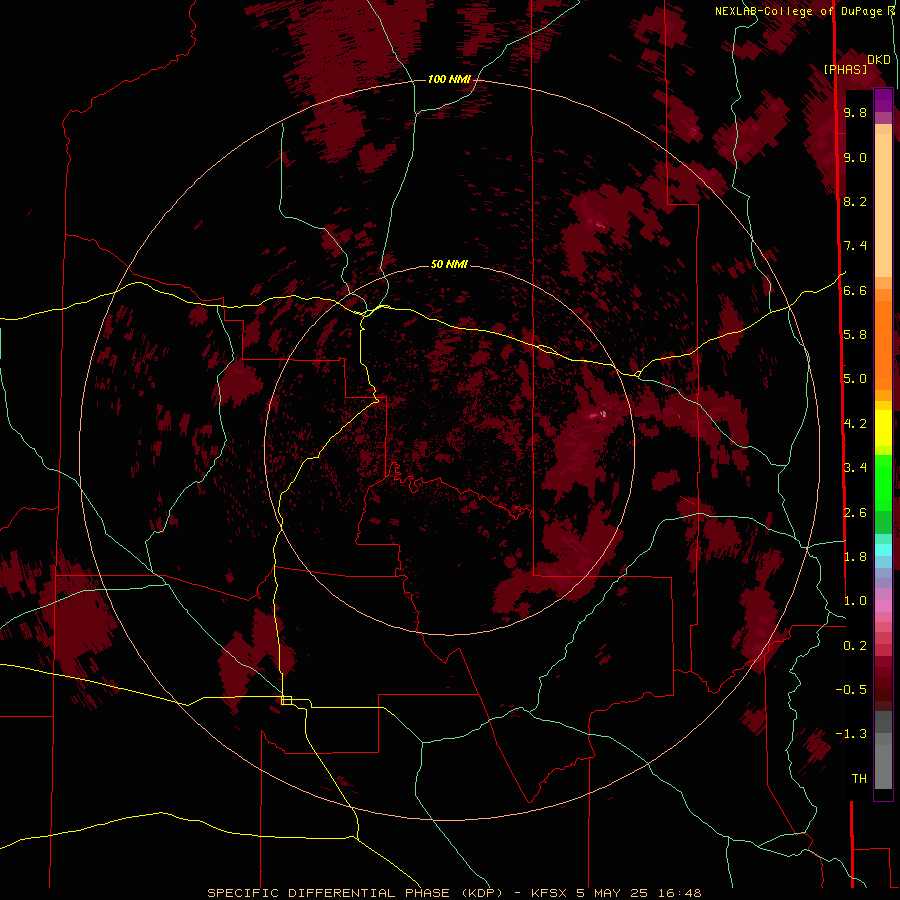Pick the purple swatch at the top of the color bar

tap(883, 100)
